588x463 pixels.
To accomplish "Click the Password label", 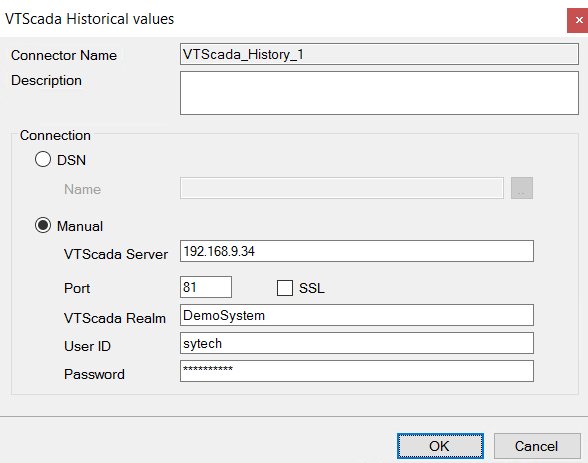I will [x=94, y=374].
